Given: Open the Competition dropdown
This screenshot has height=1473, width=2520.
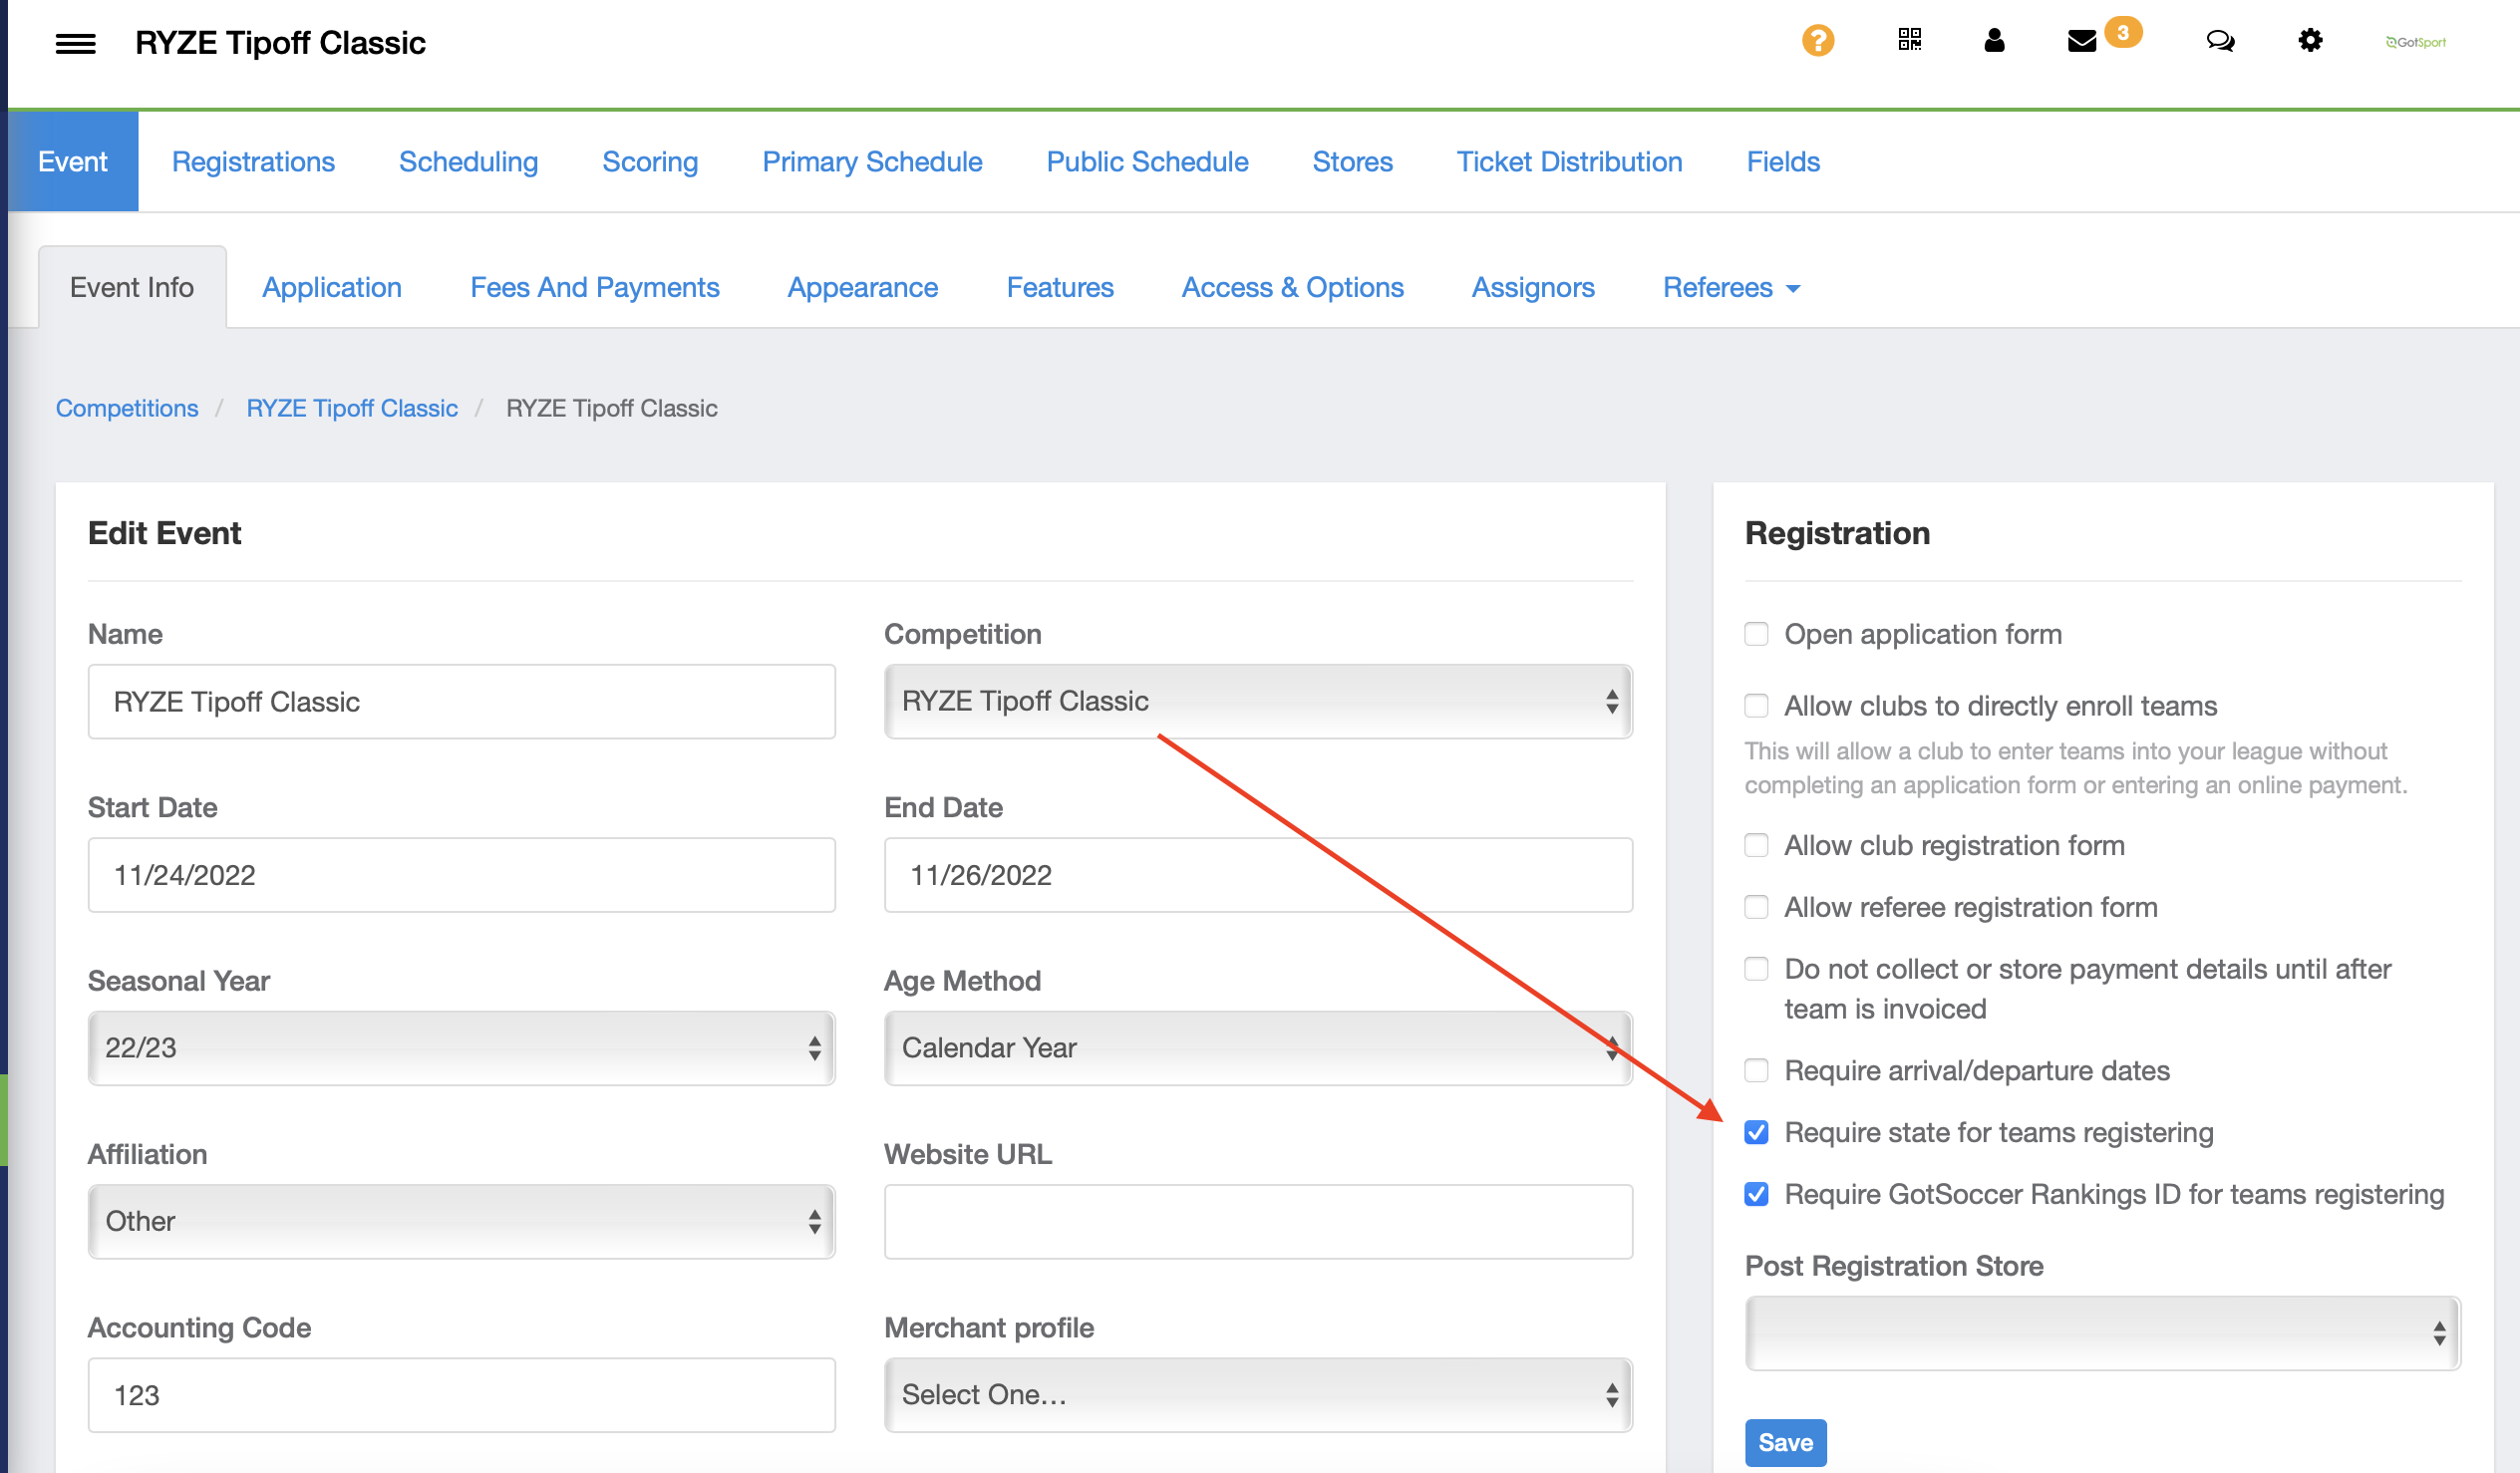Looking at the screenshot, I should coord(1257,701).
